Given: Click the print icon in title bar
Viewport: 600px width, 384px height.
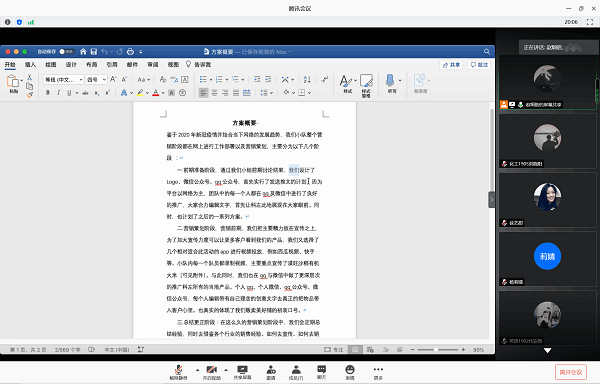Looking at the screenshot, I should [130, 51].
